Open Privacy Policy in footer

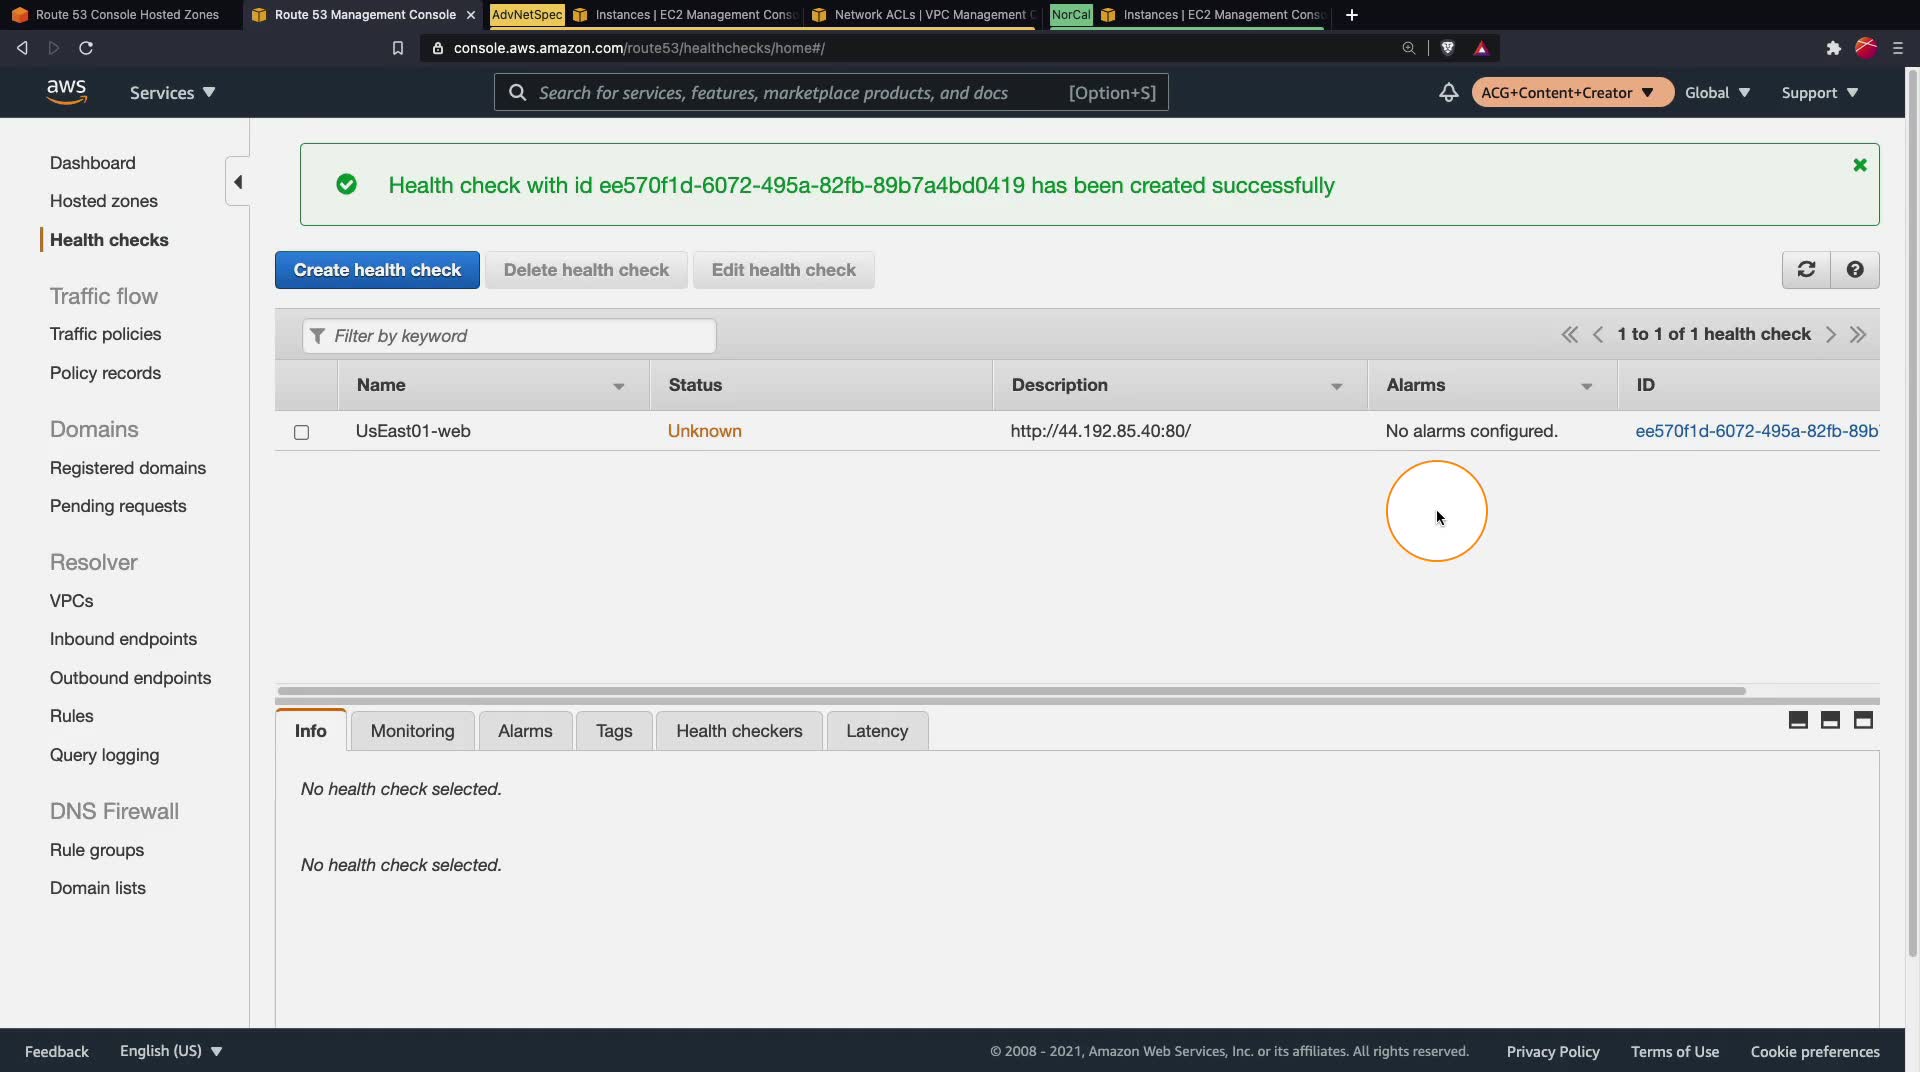pos(1553,1051)
